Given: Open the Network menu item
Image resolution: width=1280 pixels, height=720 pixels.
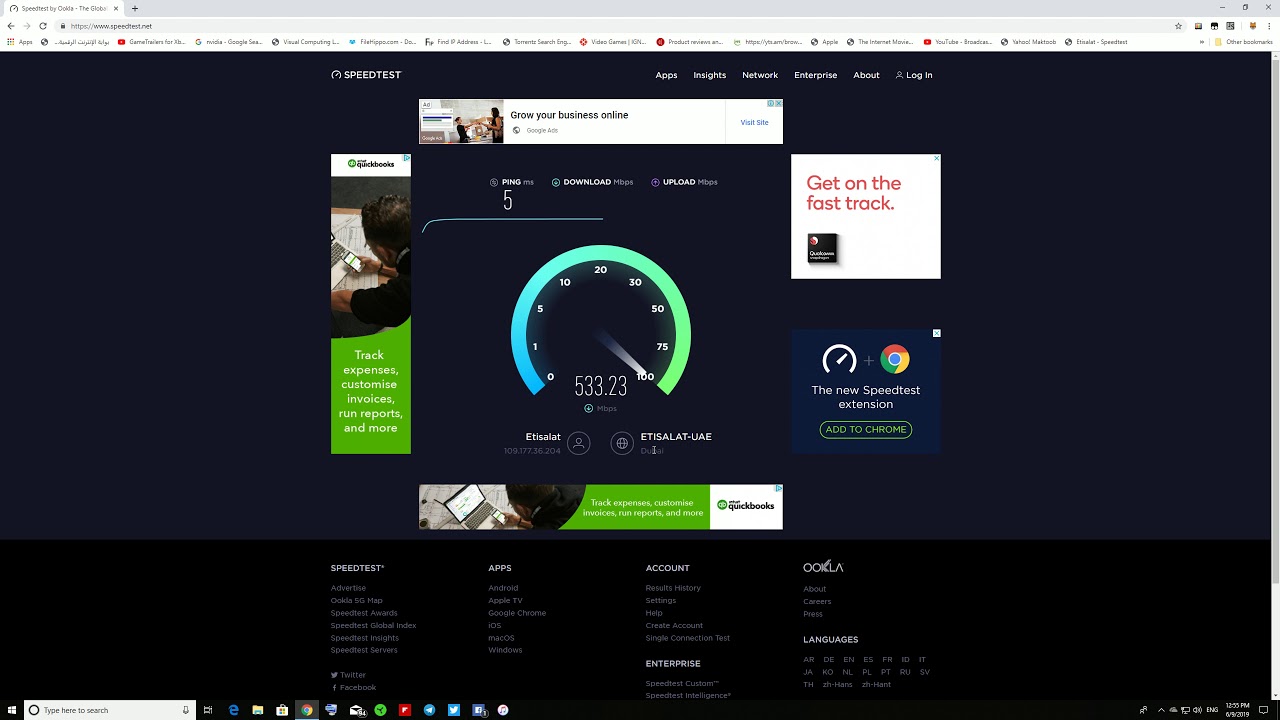Looking at the screenshot, I should tap(760, 75).
